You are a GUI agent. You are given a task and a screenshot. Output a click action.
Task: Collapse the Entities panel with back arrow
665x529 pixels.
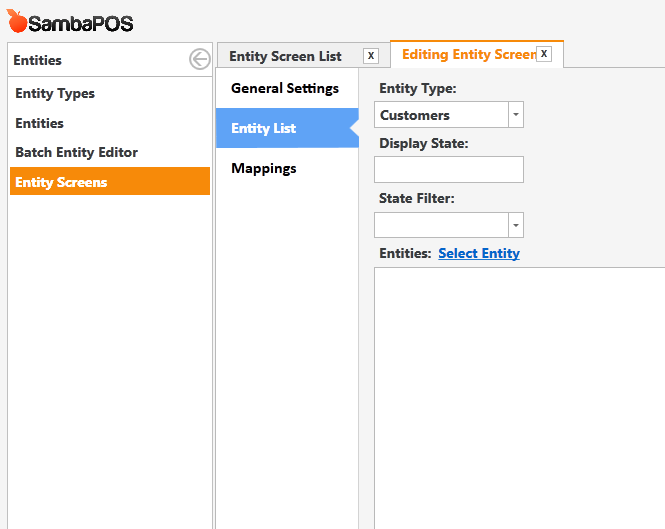click(x=200, y=59)
